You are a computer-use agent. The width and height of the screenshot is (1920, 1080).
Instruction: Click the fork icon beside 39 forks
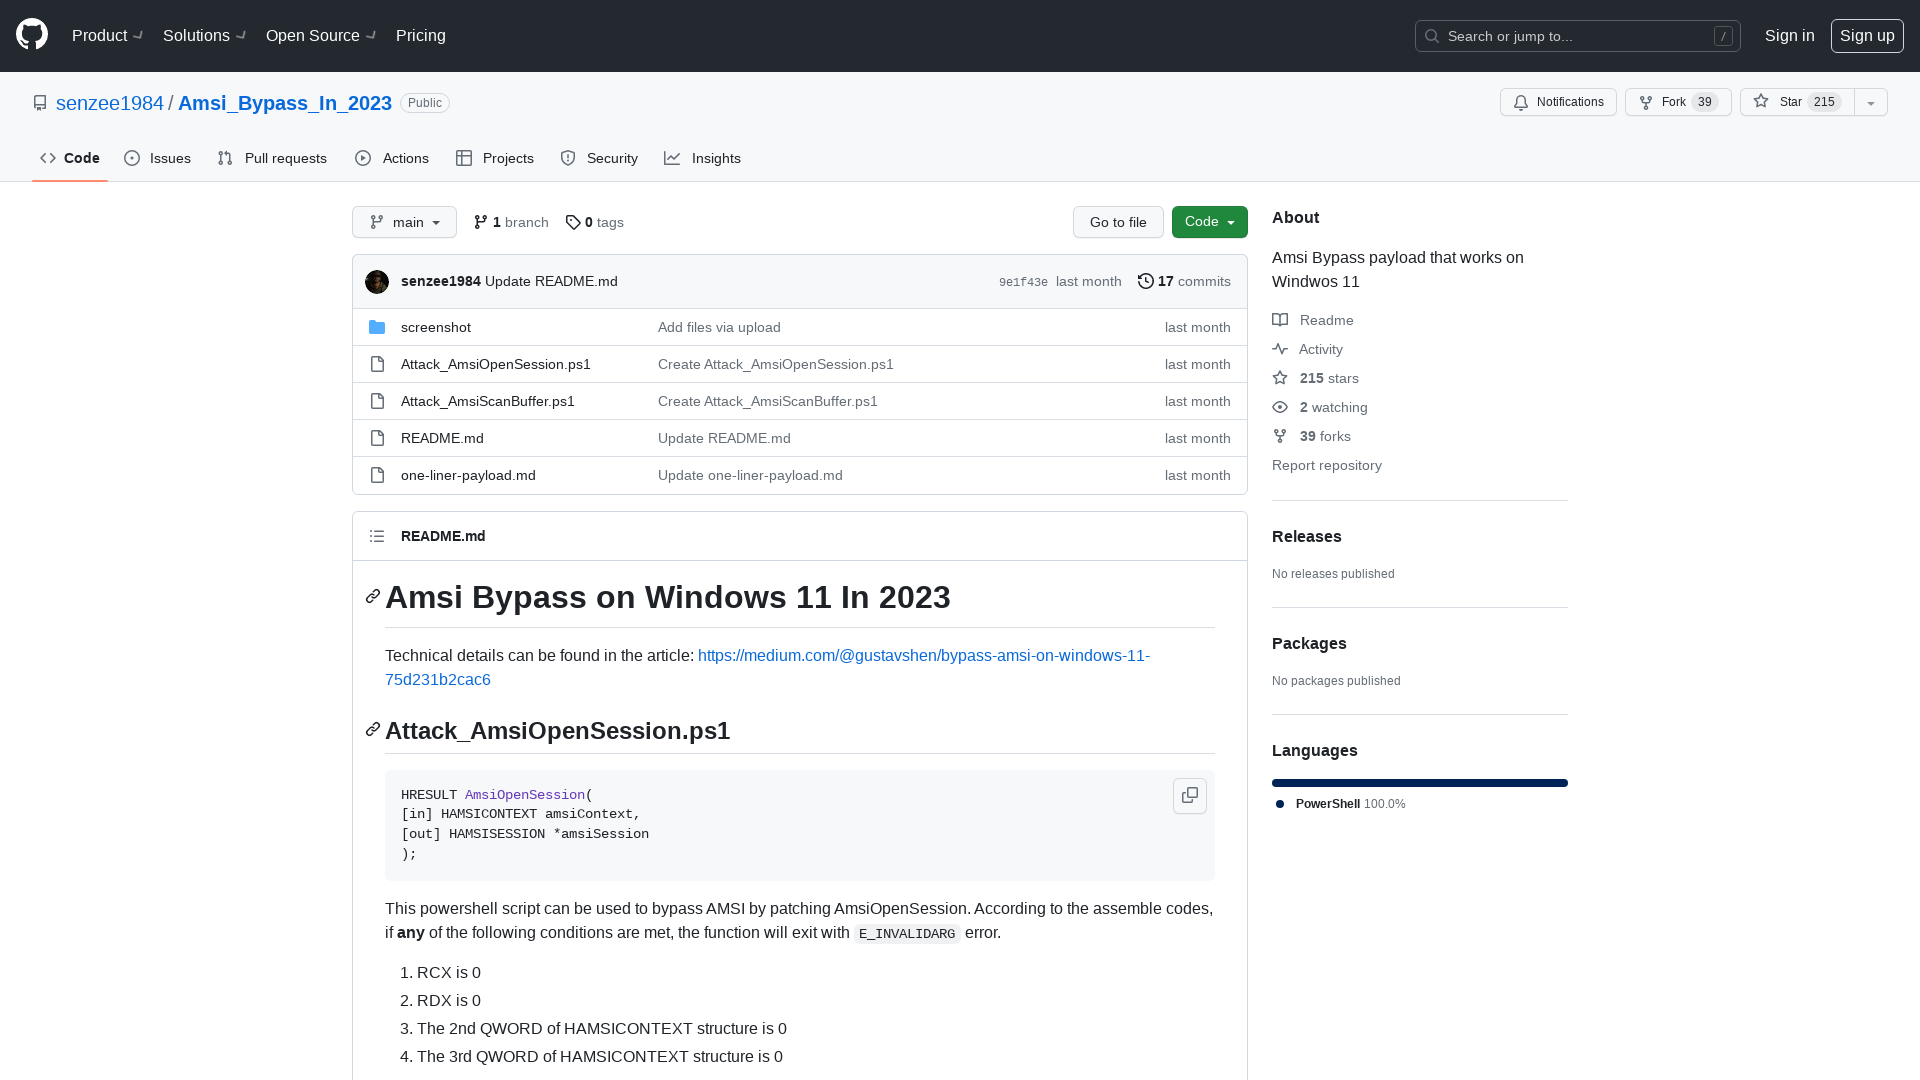tap(1280, 436)
